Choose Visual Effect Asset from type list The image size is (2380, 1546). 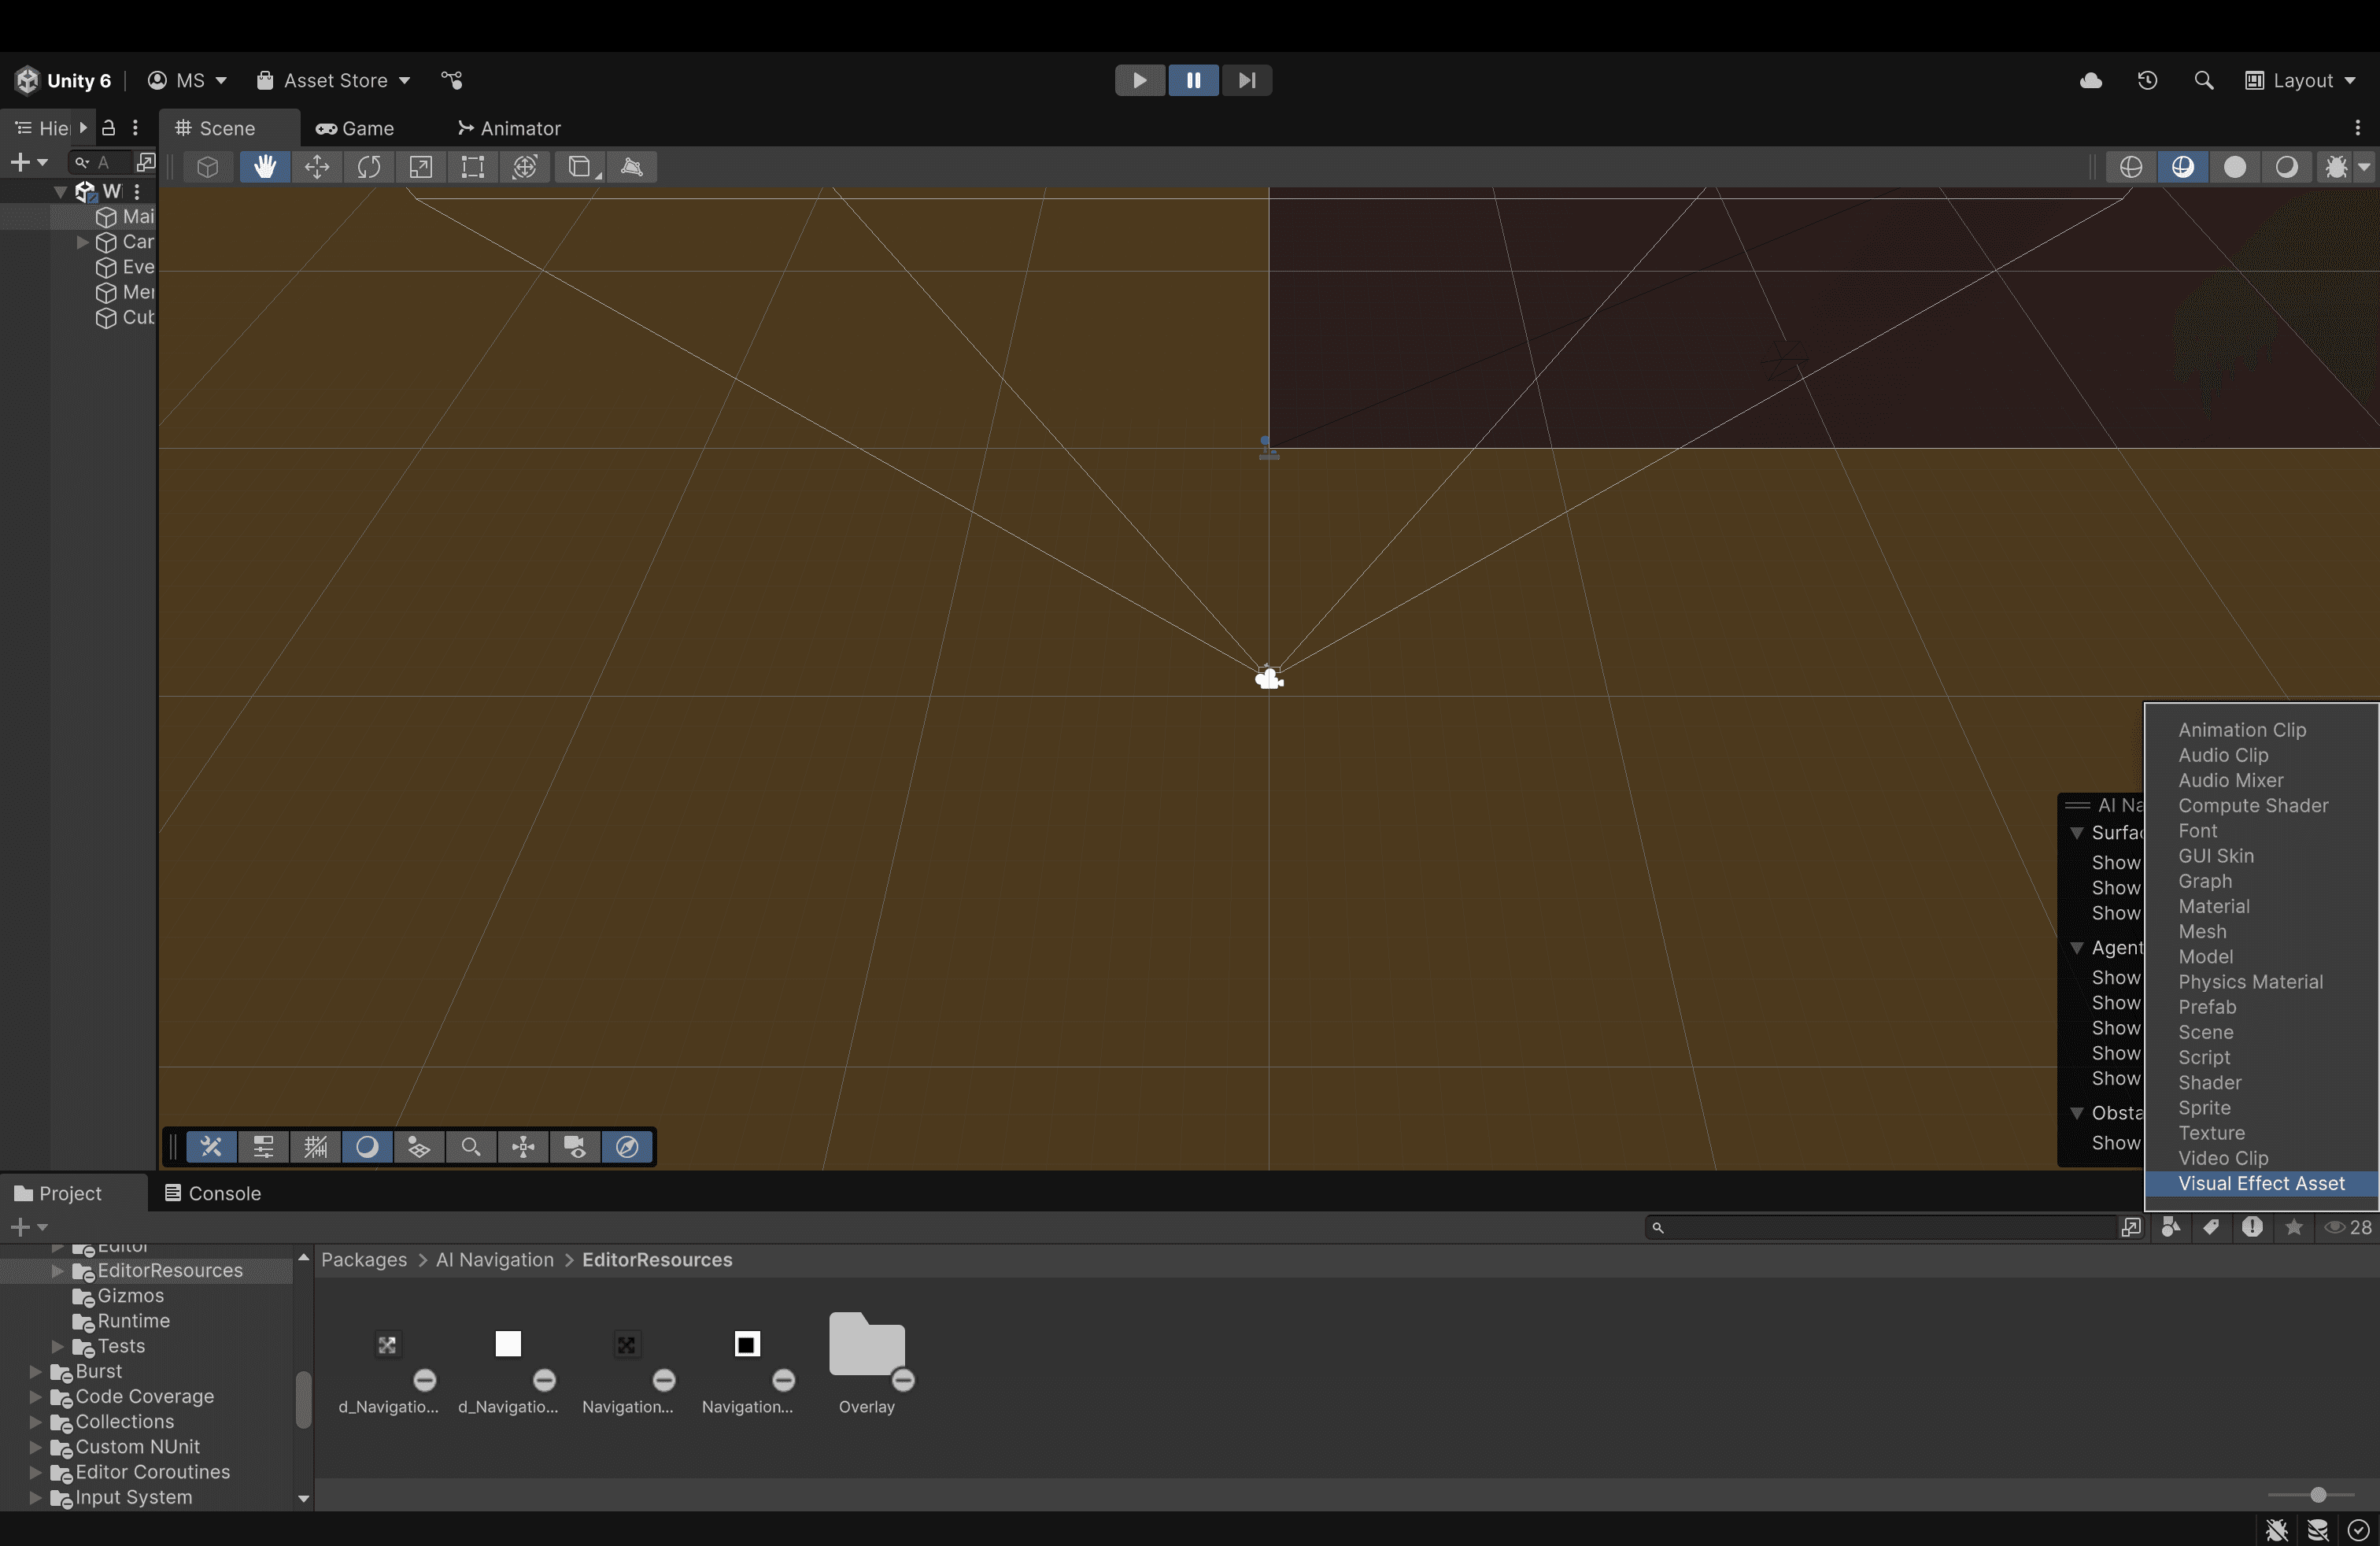2261,1183
